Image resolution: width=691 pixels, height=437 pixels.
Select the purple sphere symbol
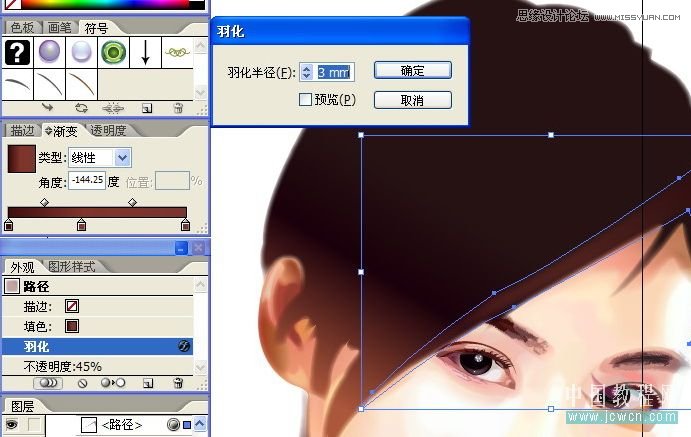[x=49, y=52]
